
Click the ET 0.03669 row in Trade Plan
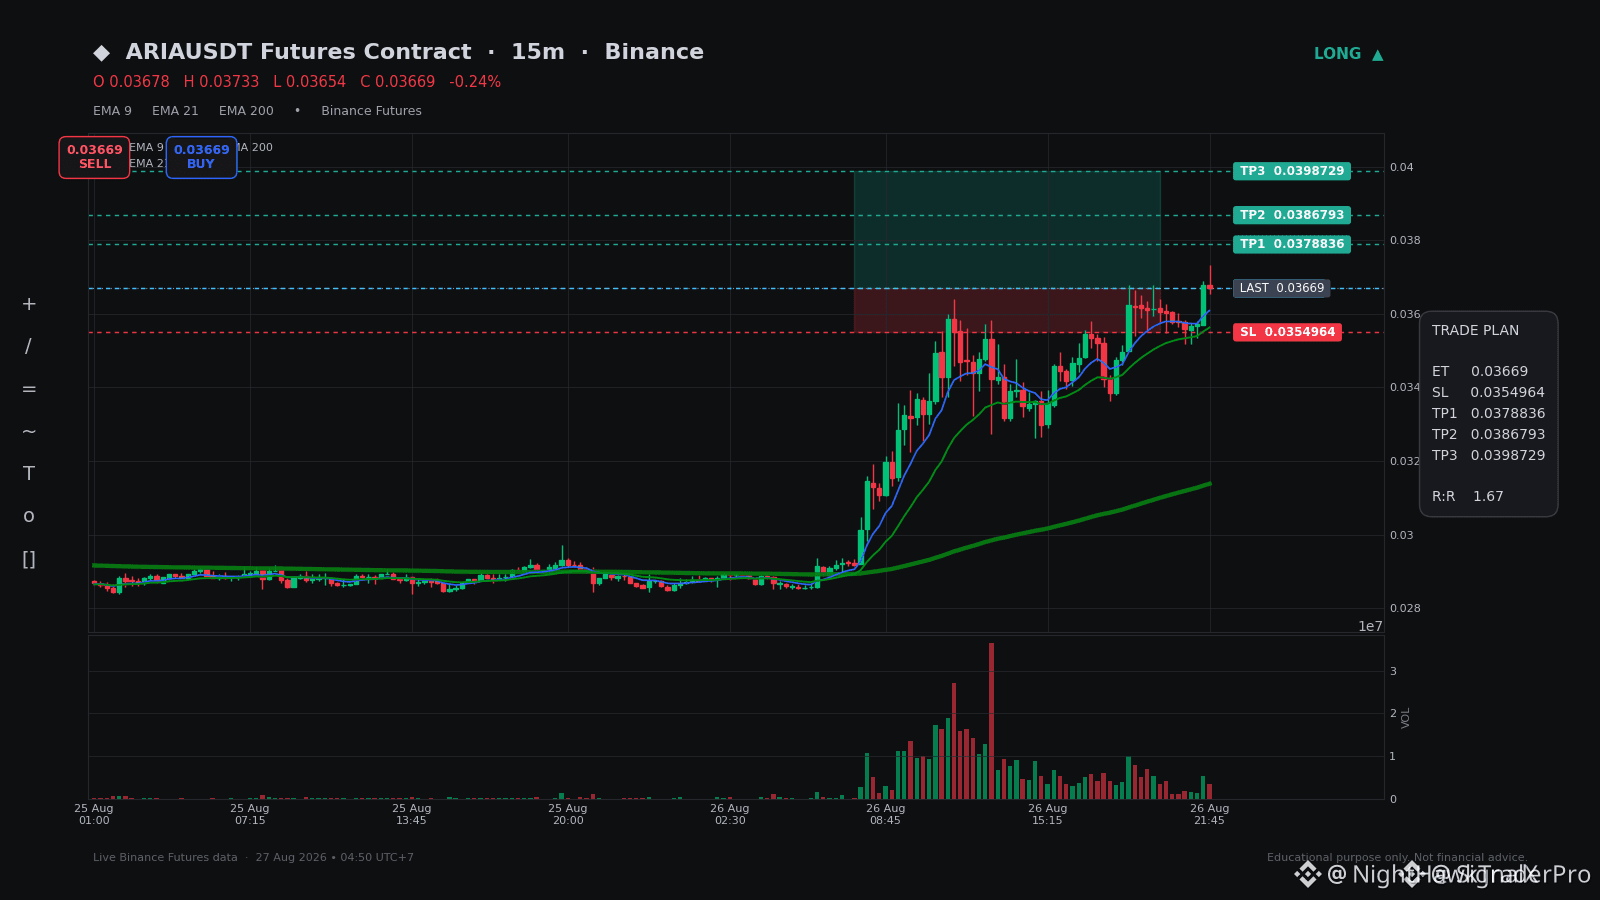coord(1480,372)
